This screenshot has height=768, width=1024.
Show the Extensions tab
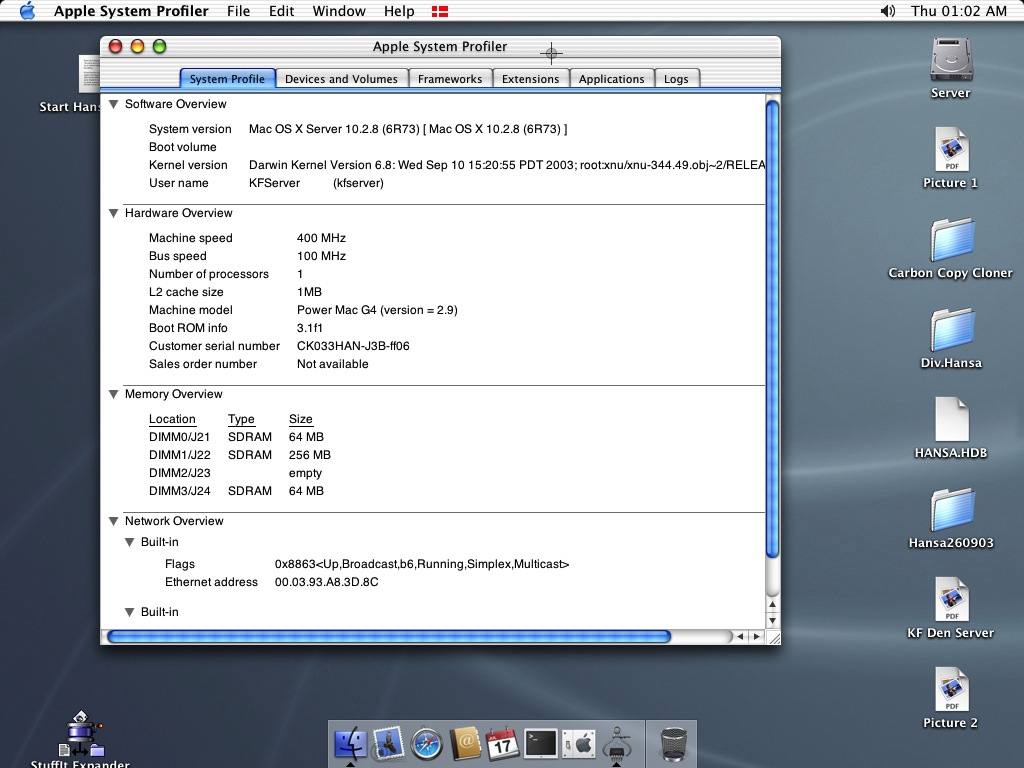click(531, 78)
